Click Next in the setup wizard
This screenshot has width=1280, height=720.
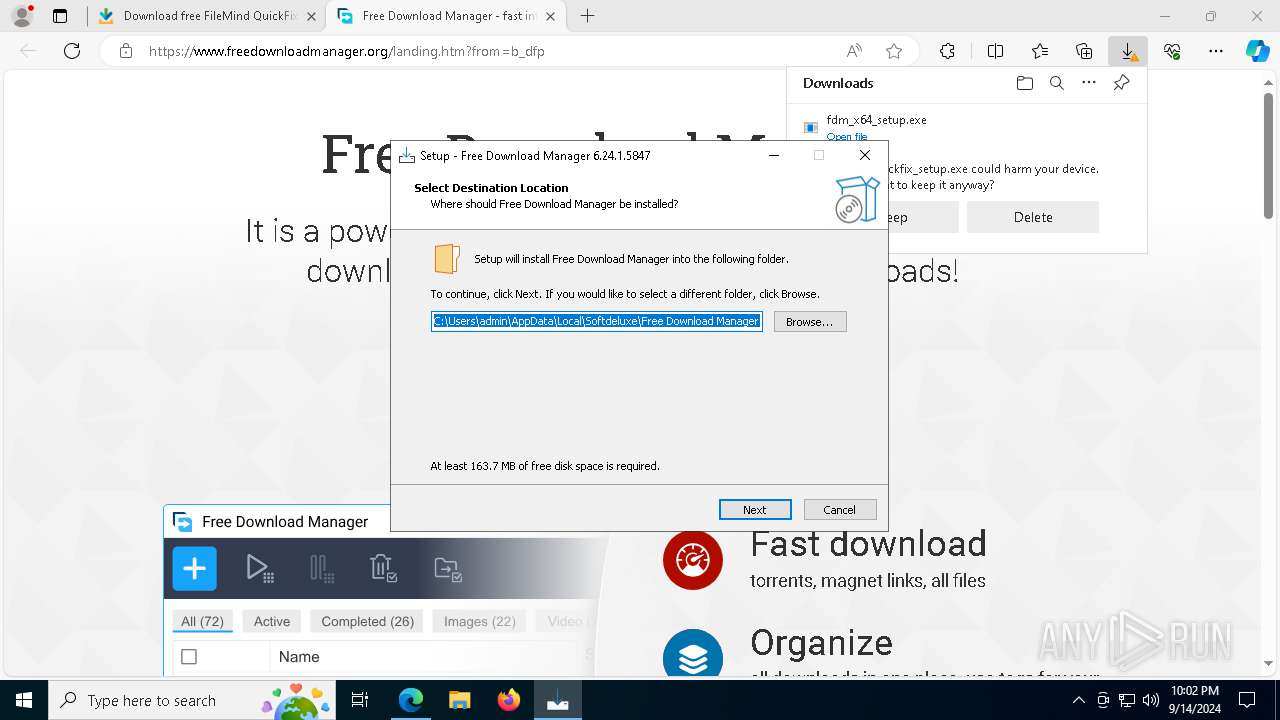755,510
